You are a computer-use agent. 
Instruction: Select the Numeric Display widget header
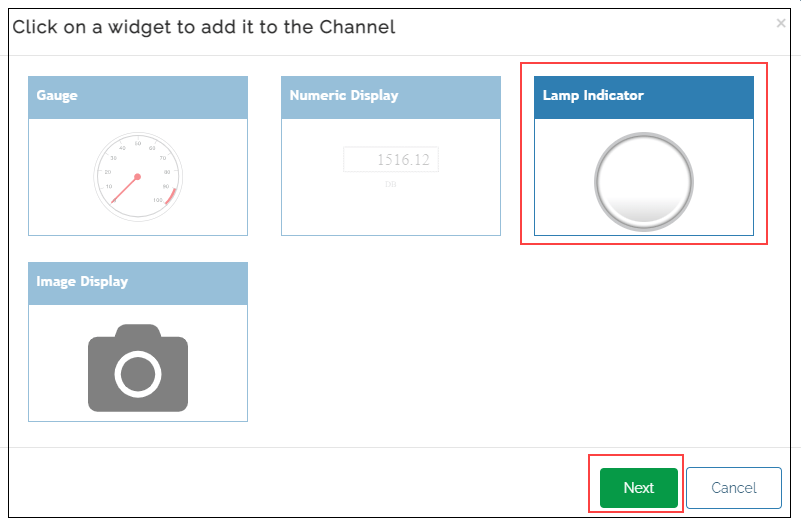pyautogui.click(x=391, y=97)
